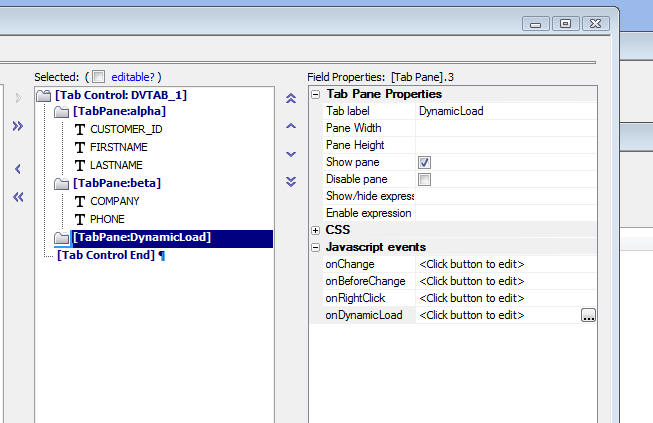653x423 pixels.
Task: Click the Pane Width value field
Action: point(506,128)
